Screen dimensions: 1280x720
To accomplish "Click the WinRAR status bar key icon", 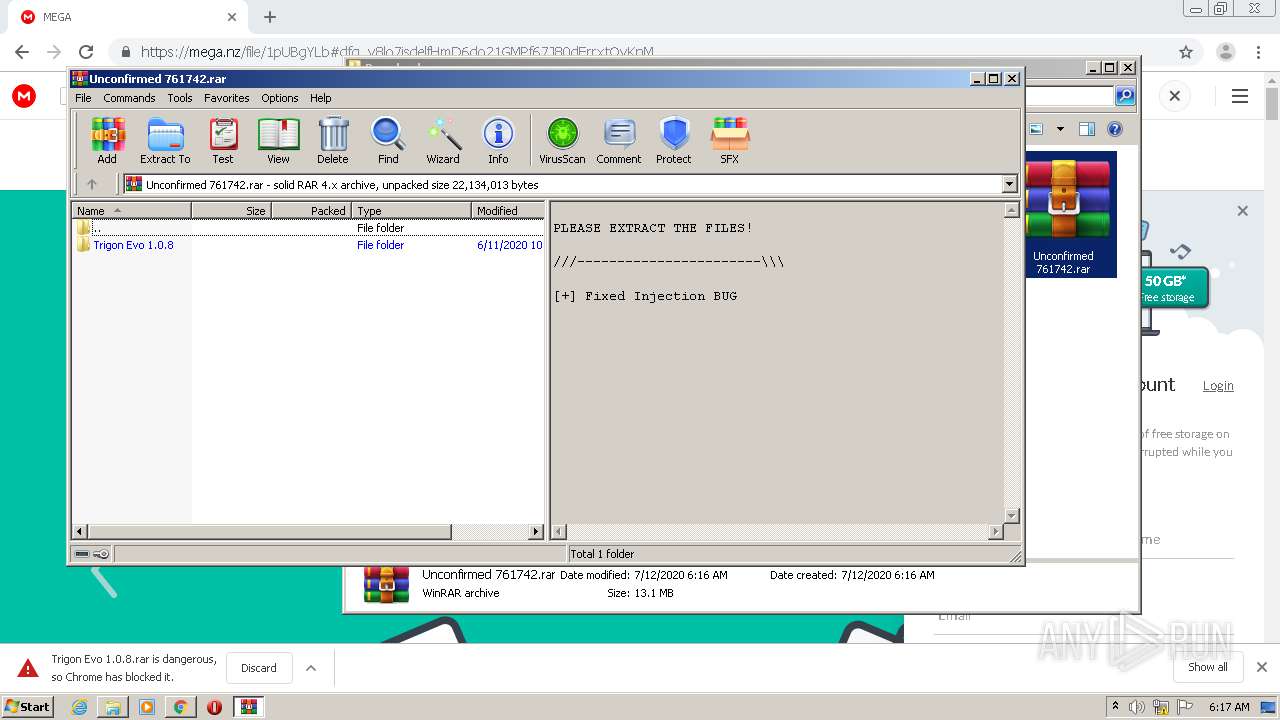I will click(101, 554).
